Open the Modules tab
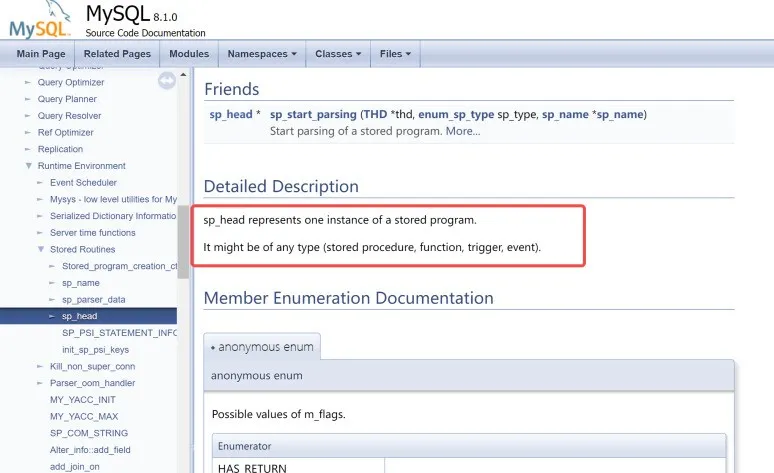 click(x=189, y=54)
